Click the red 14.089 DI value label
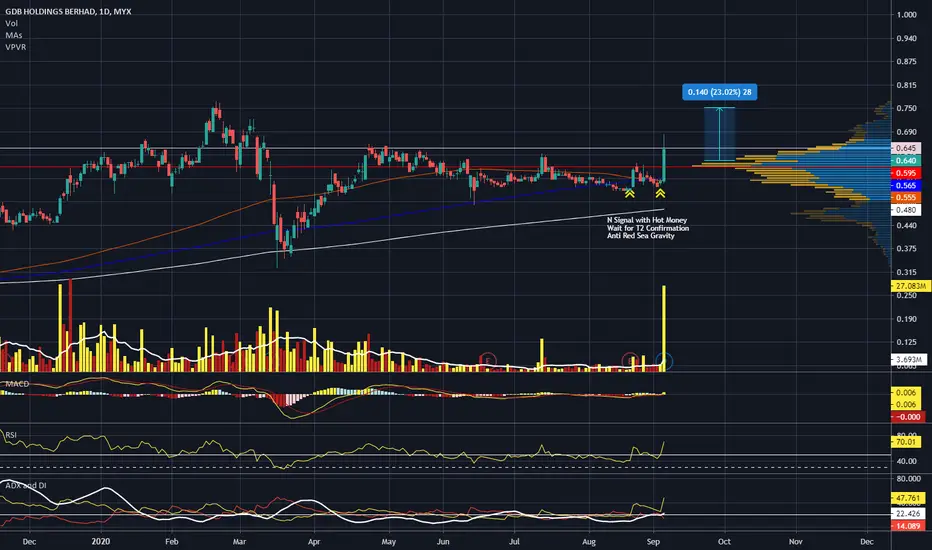 click(908, 526)
